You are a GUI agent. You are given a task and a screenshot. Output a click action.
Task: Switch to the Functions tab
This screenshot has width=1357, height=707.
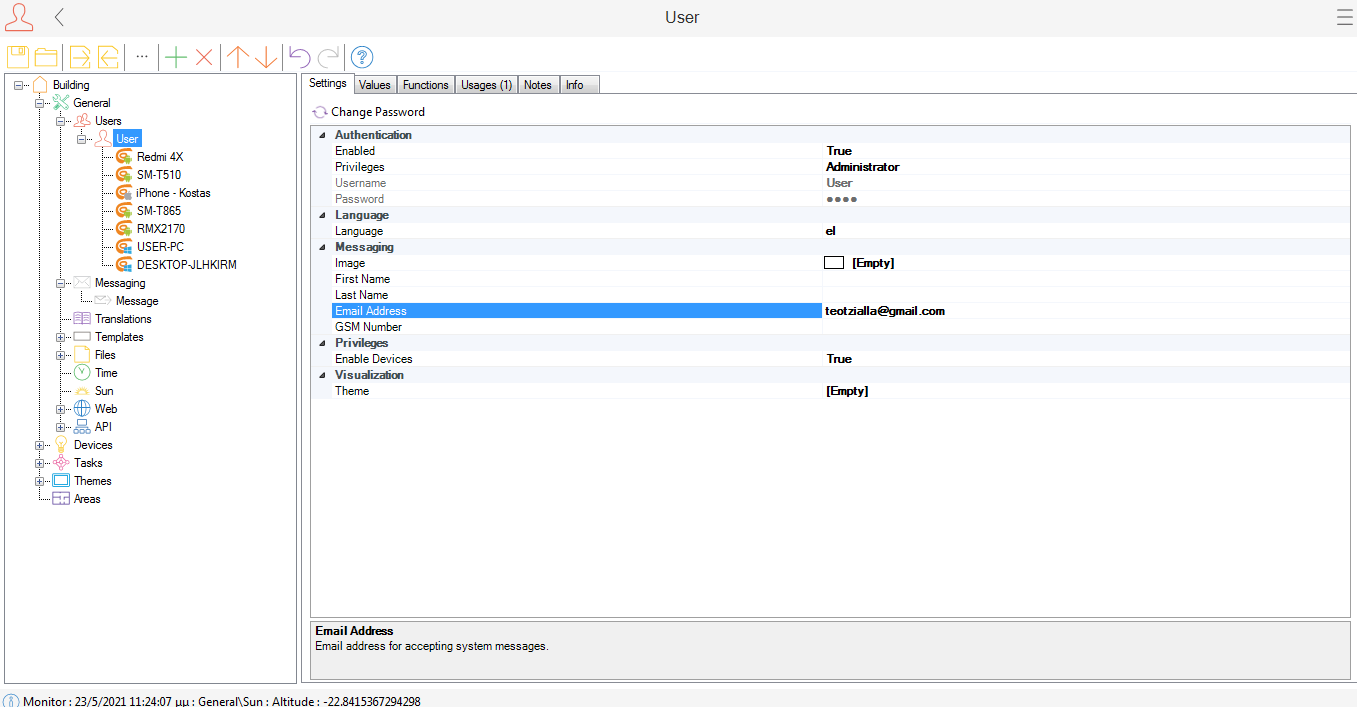(x=425, y=85)
